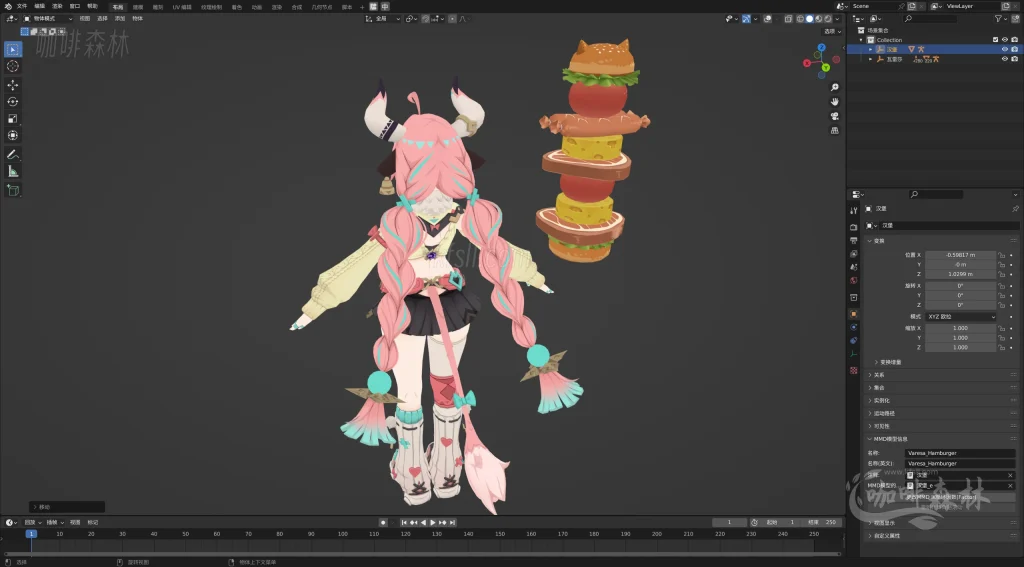Toggle X-ray display in viewport header
Viewport: 1024px width, 567px height.
(788, 19)
